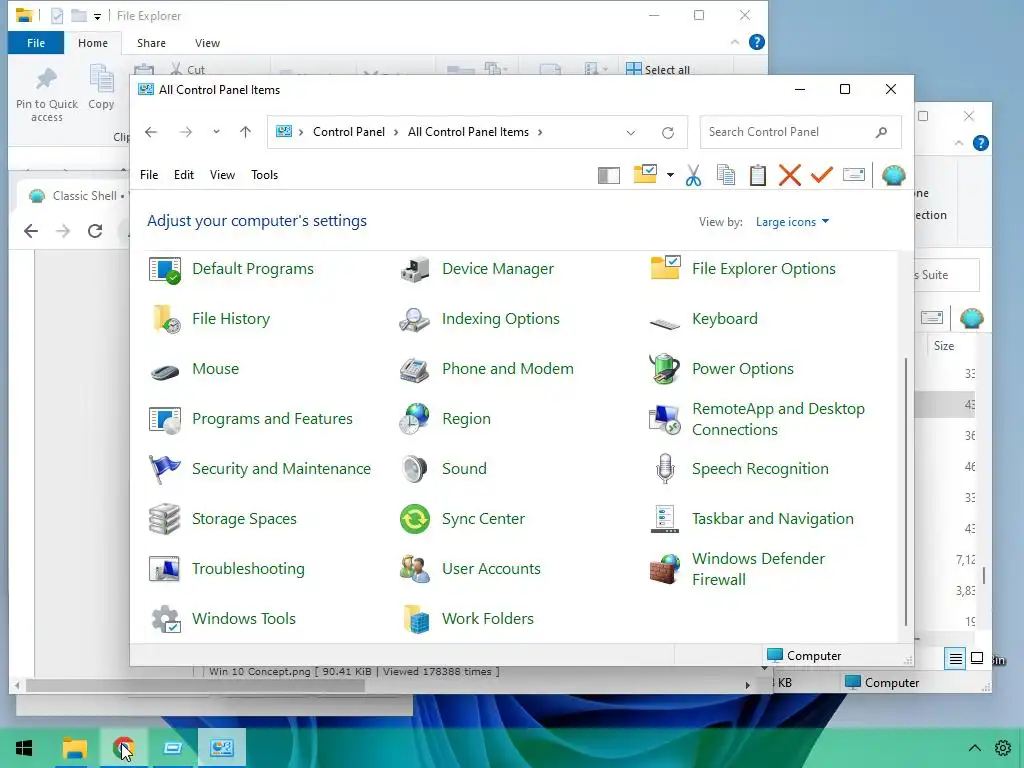The height and width of the screenshot is (768, 1024).
Task: Open Keyboard settings item
Action: point(703,319)
